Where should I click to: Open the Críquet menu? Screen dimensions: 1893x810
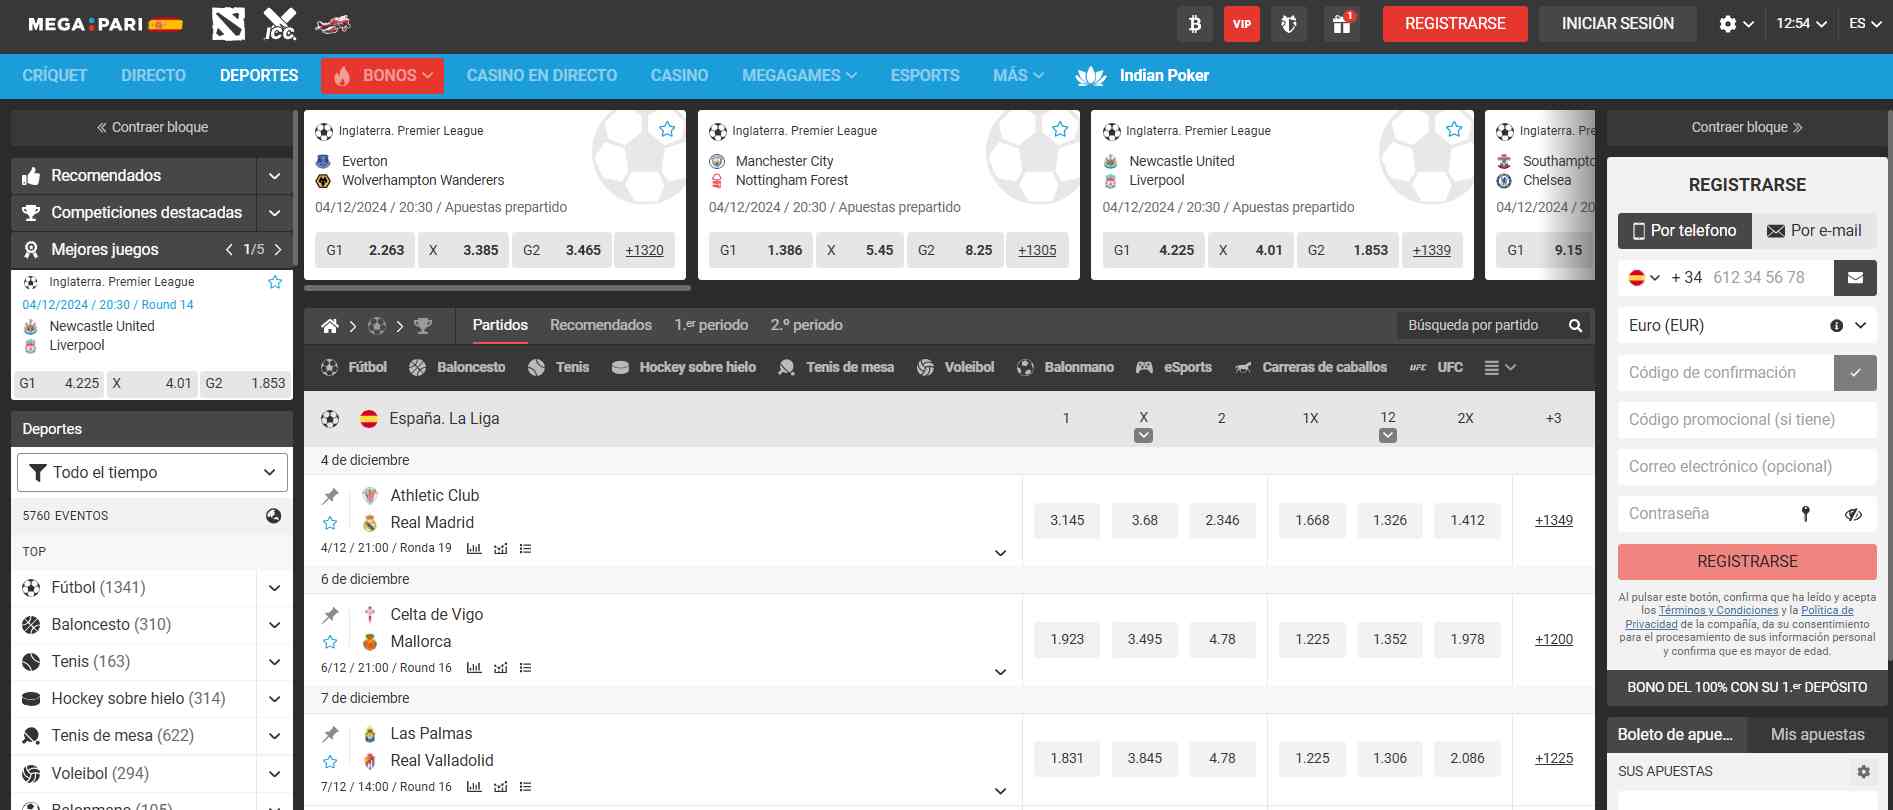tap(55, 76)
